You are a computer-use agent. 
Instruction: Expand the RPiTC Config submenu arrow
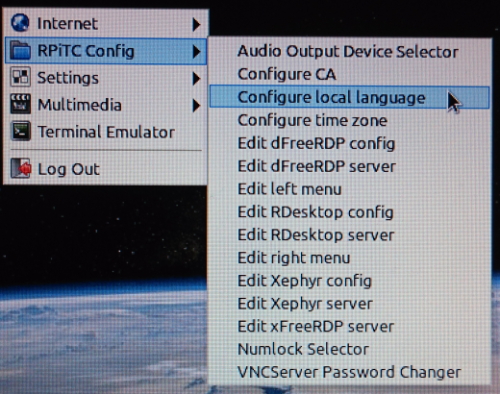196,51
